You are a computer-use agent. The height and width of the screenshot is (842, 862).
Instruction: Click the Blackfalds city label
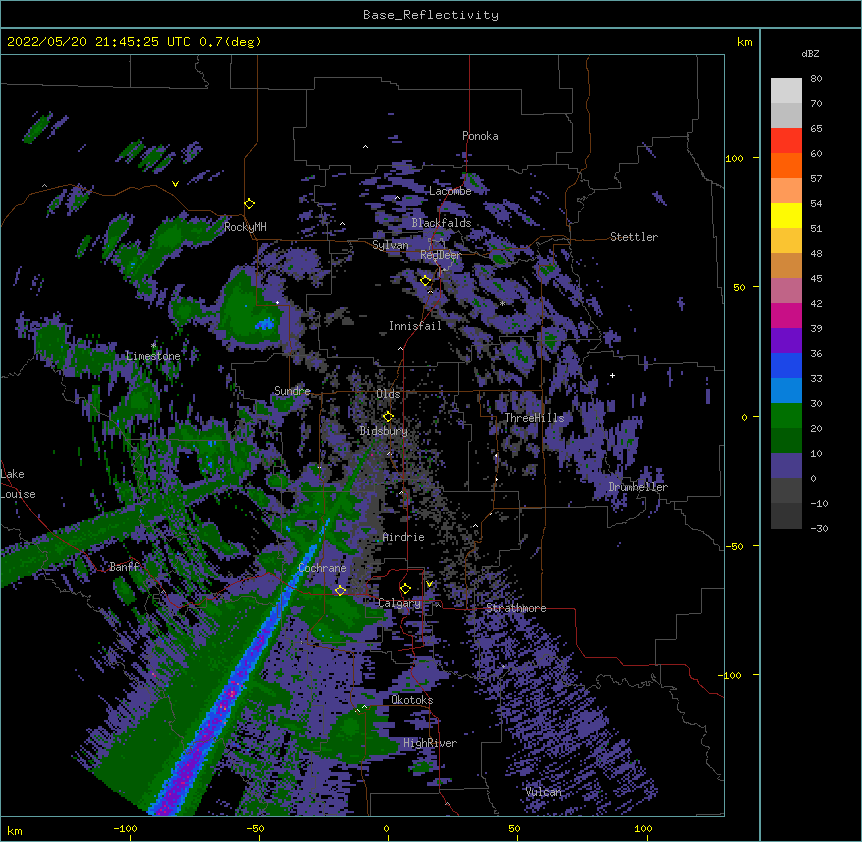coord(441,223)
